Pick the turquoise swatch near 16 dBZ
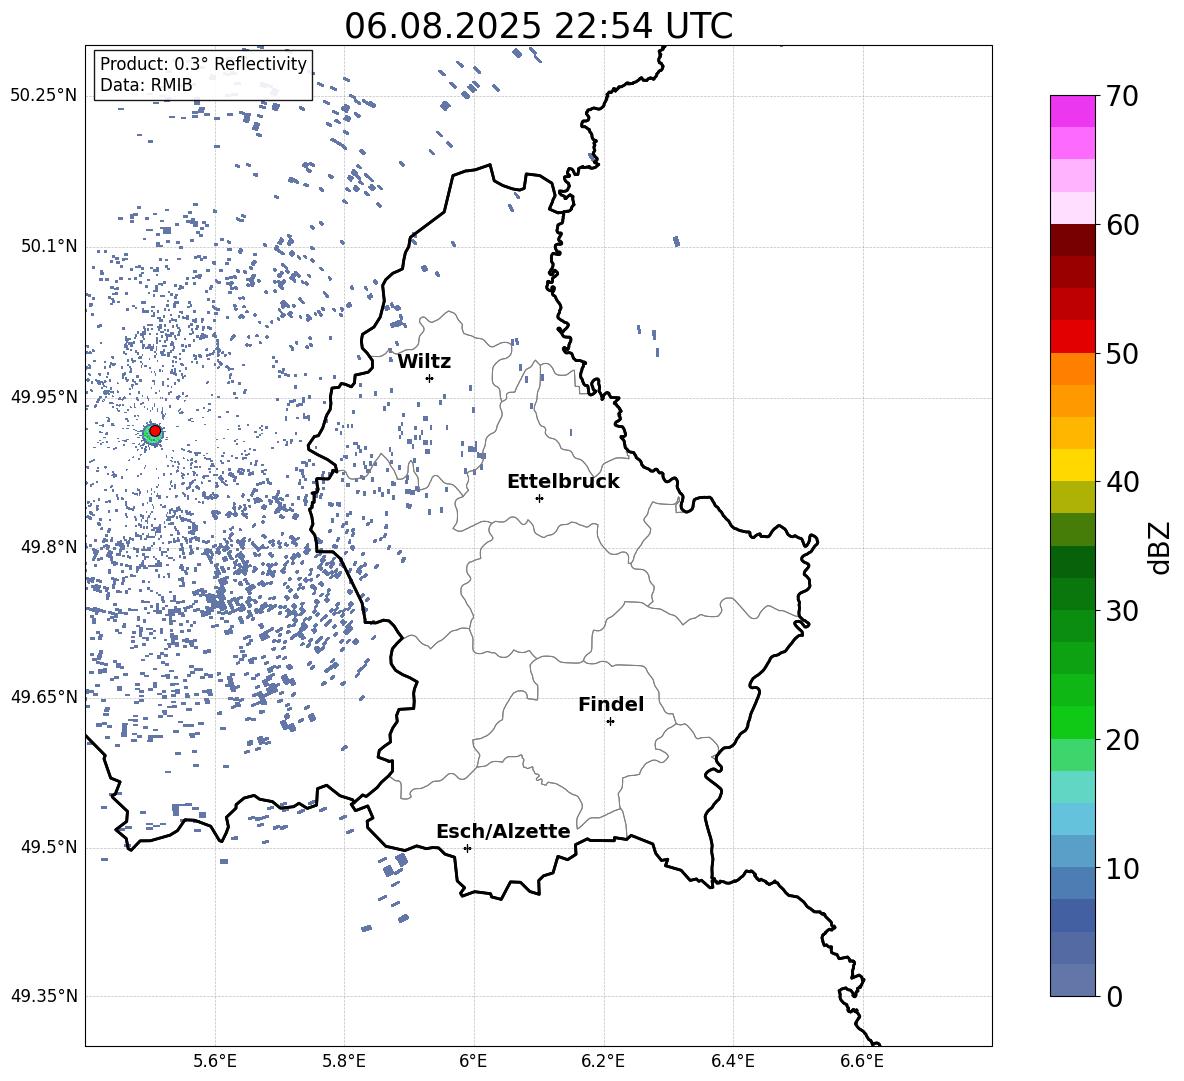Viewport: 1184px width, 1081px height. pyautogui.click(x=1073, y=787)
